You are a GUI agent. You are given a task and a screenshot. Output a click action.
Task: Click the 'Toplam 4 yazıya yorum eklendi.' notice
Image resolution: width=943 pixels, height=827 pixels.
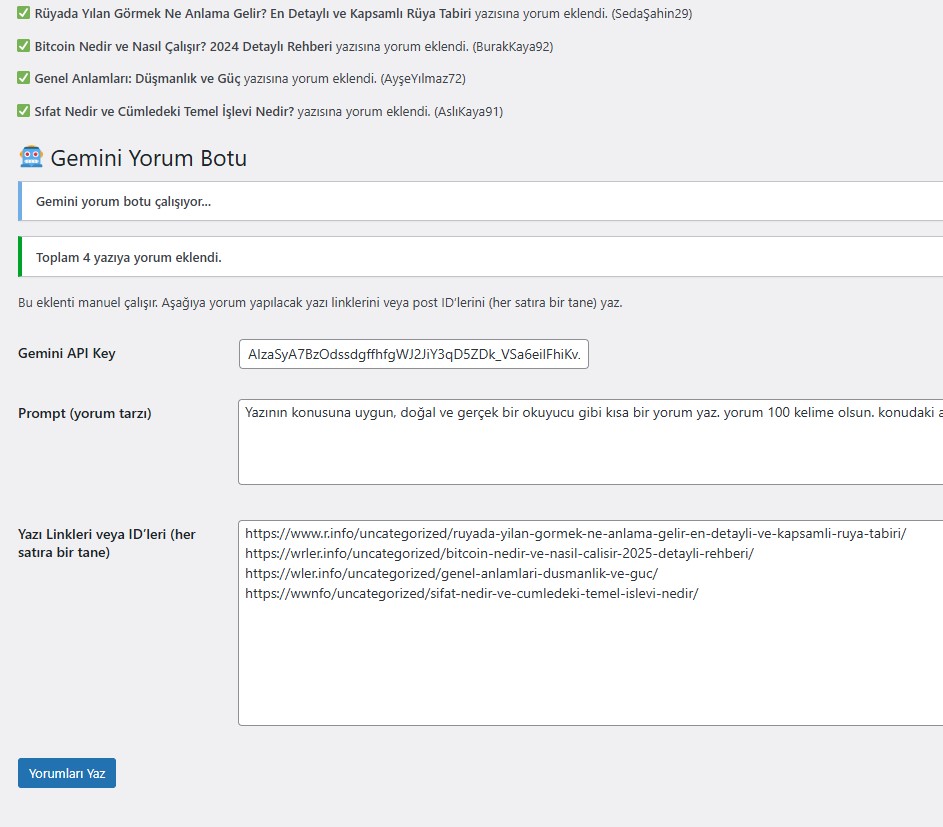coord(481,257)
